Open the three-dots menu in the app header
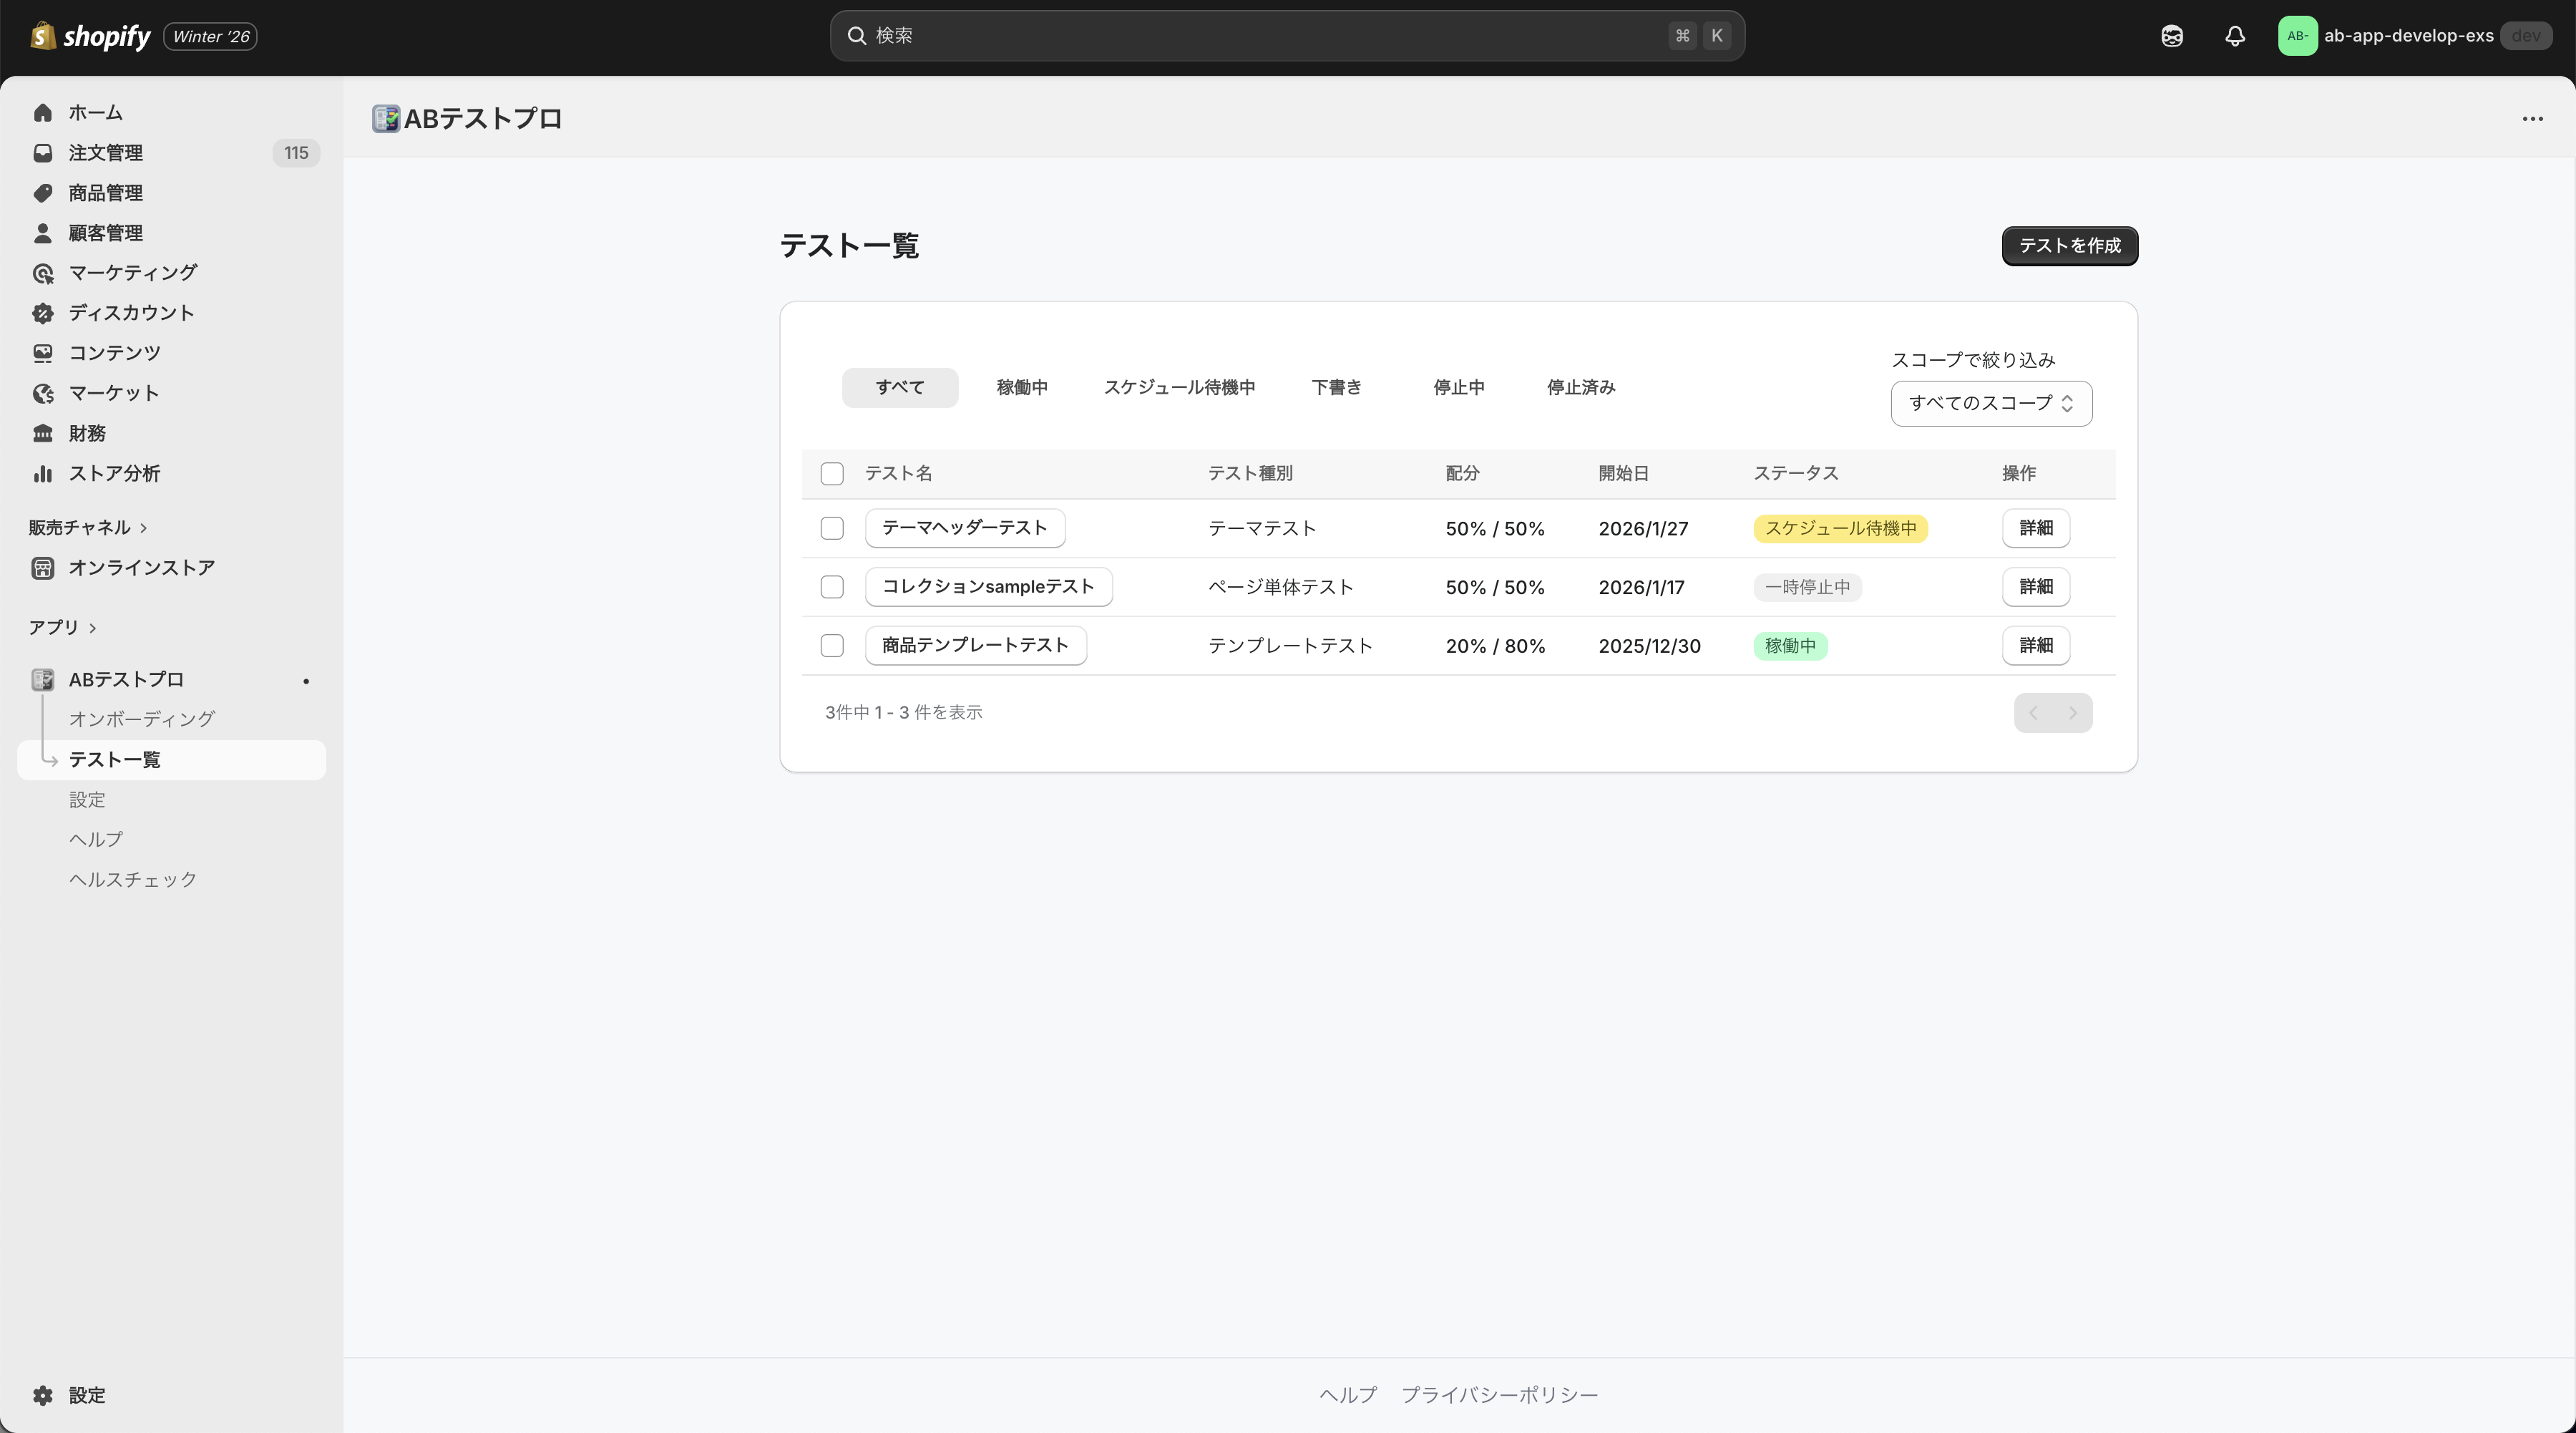 pos(2532,119)
